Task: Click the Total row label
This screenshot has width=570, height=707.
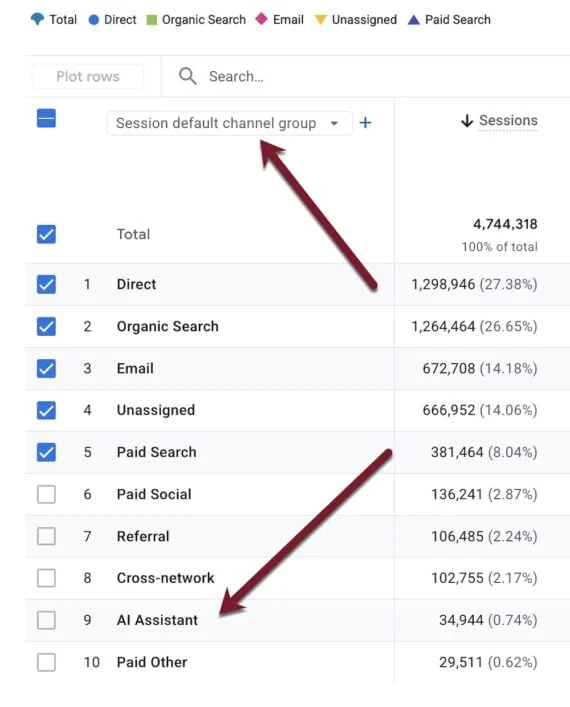Action: click(x=133, y=234)
